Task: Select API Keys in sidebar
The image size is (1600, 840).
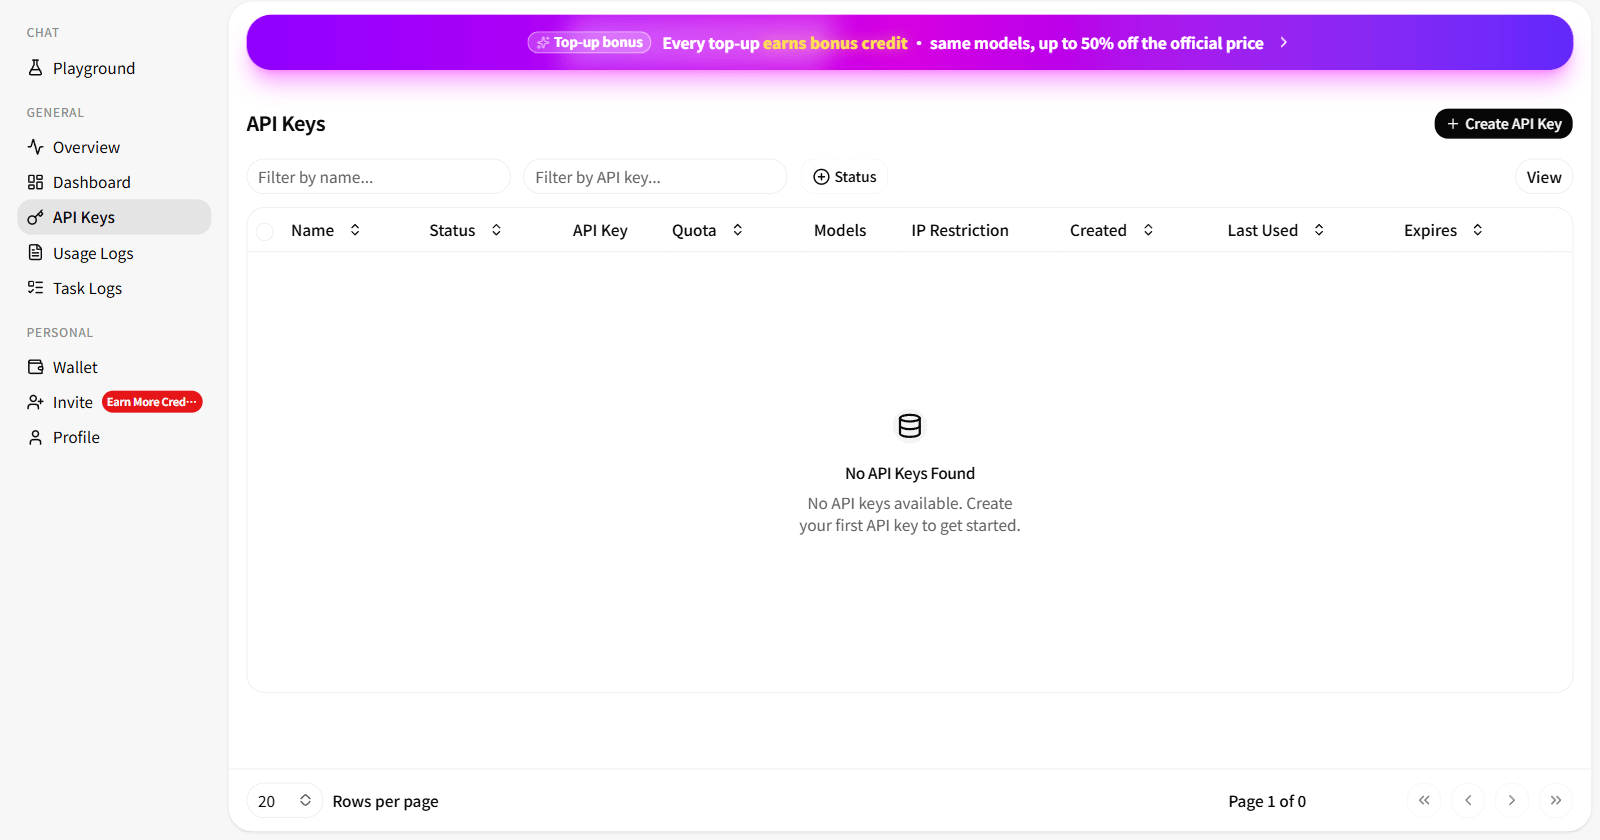Action: pos(114,217)
